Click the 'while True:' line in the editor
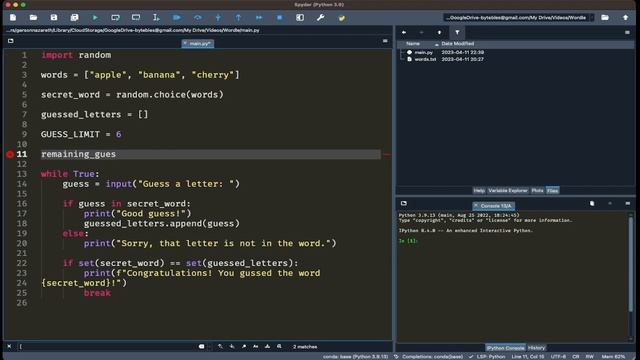This screenshot has width=640, height=360. [x=70, y=174]
